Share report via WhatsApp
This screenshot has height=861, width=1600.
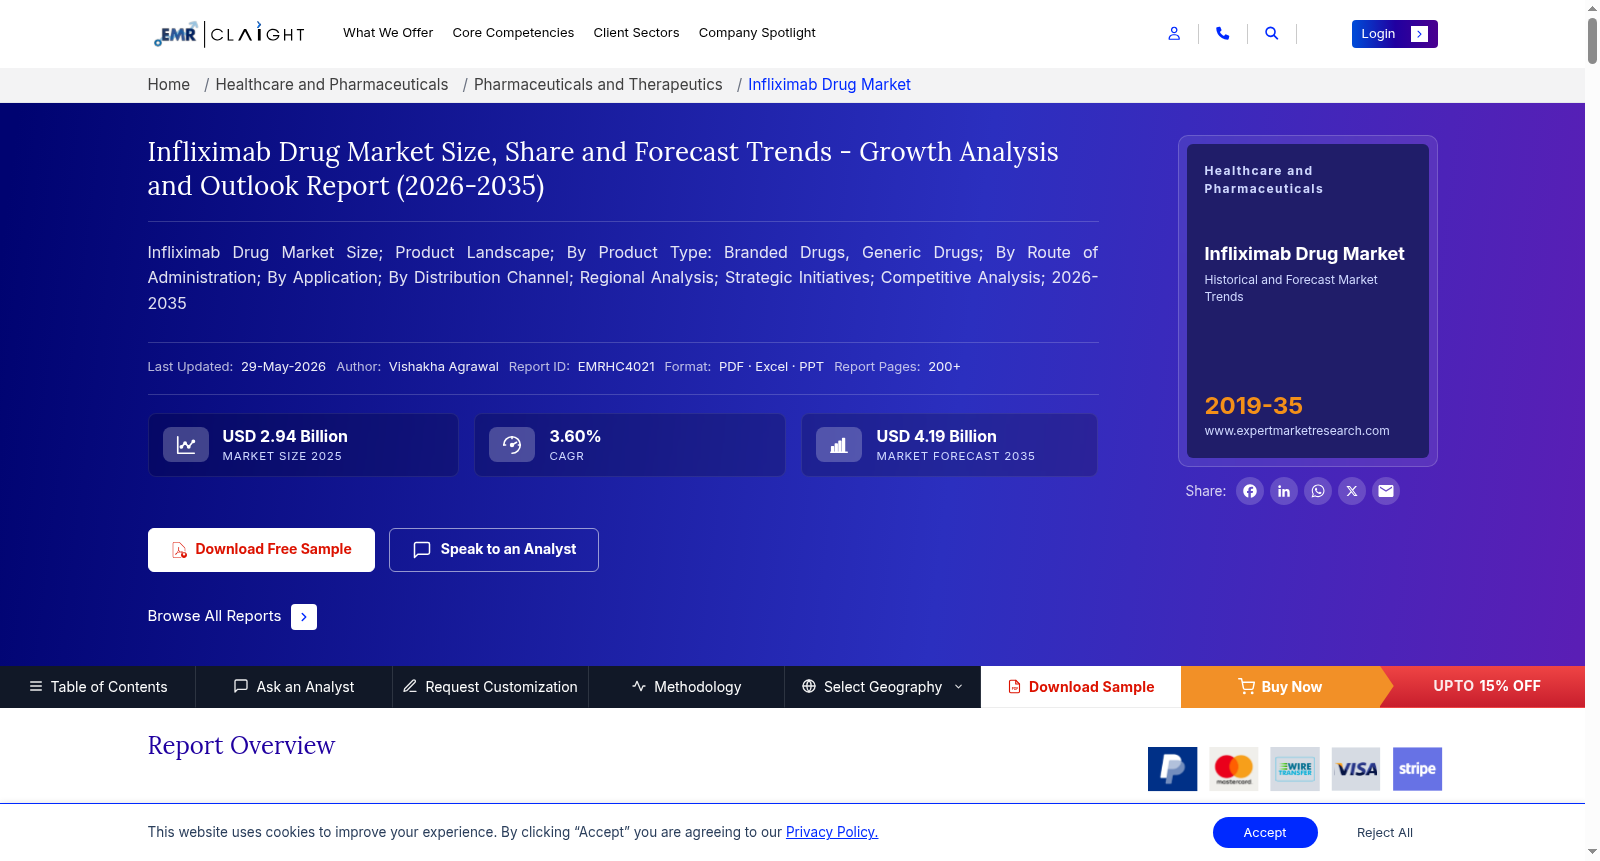1318,491
